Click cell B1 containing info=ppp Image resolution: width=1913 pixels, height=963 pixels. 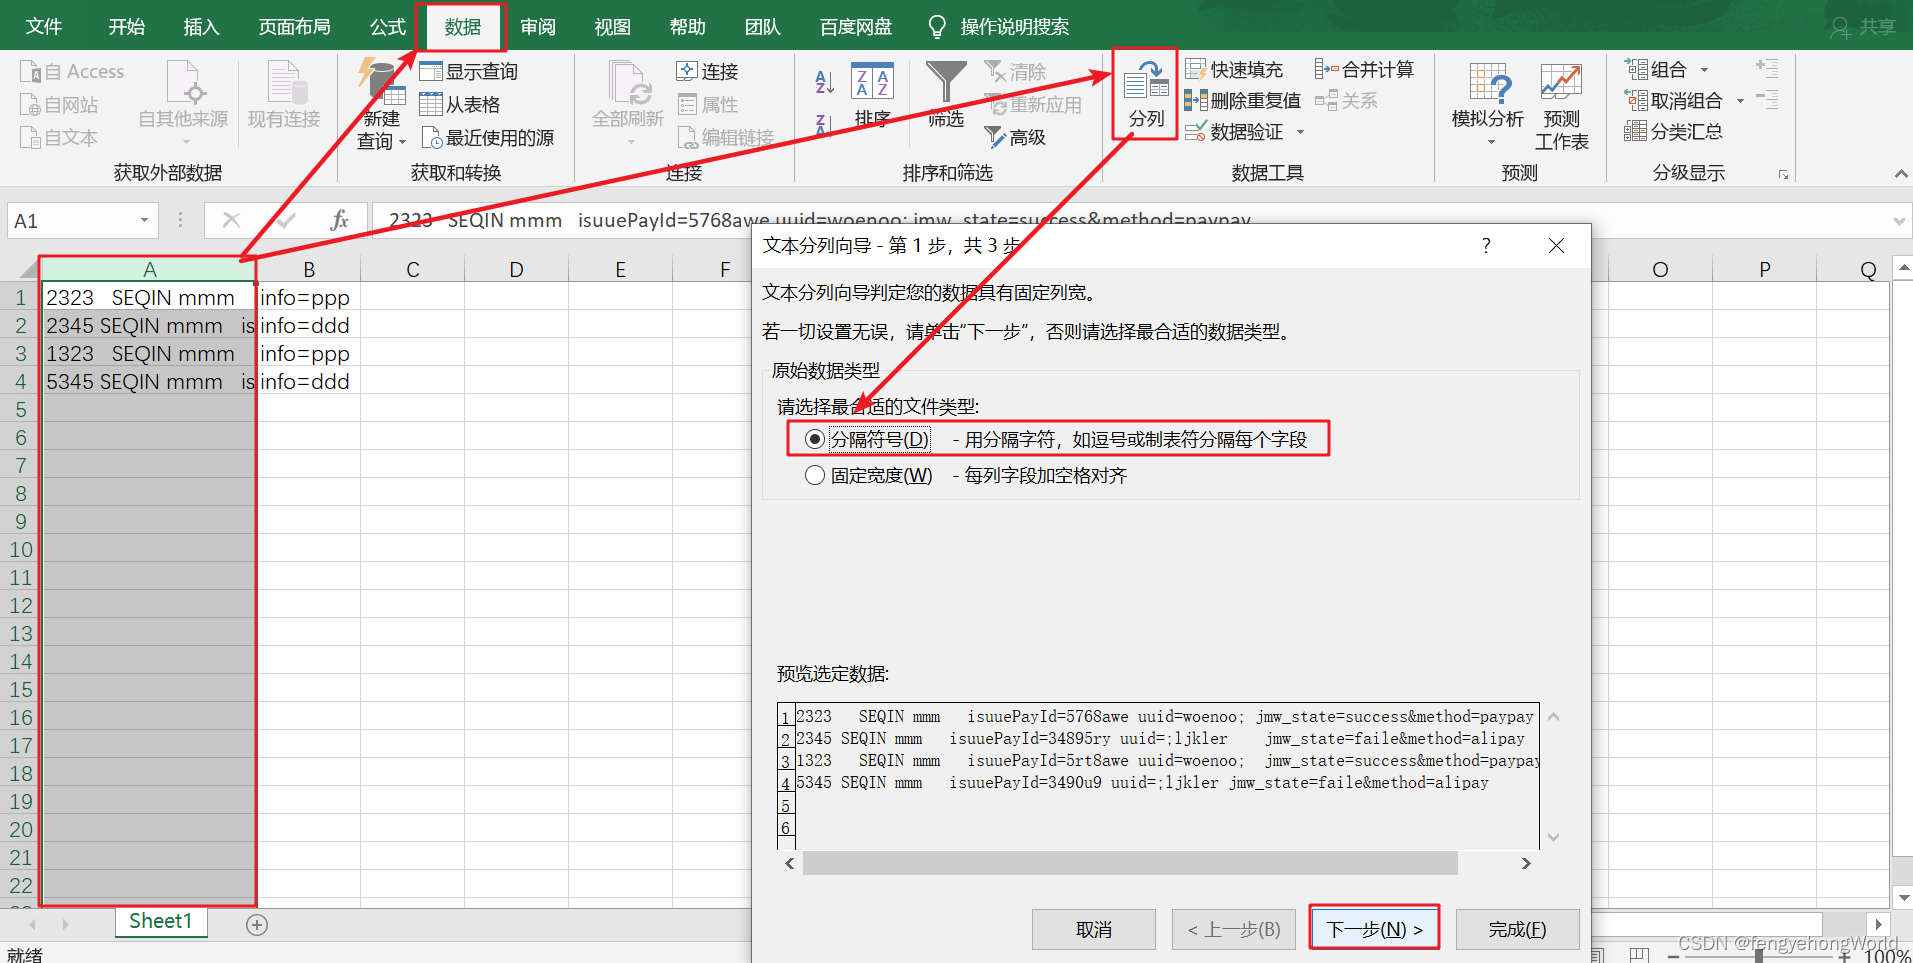[308, 297]
